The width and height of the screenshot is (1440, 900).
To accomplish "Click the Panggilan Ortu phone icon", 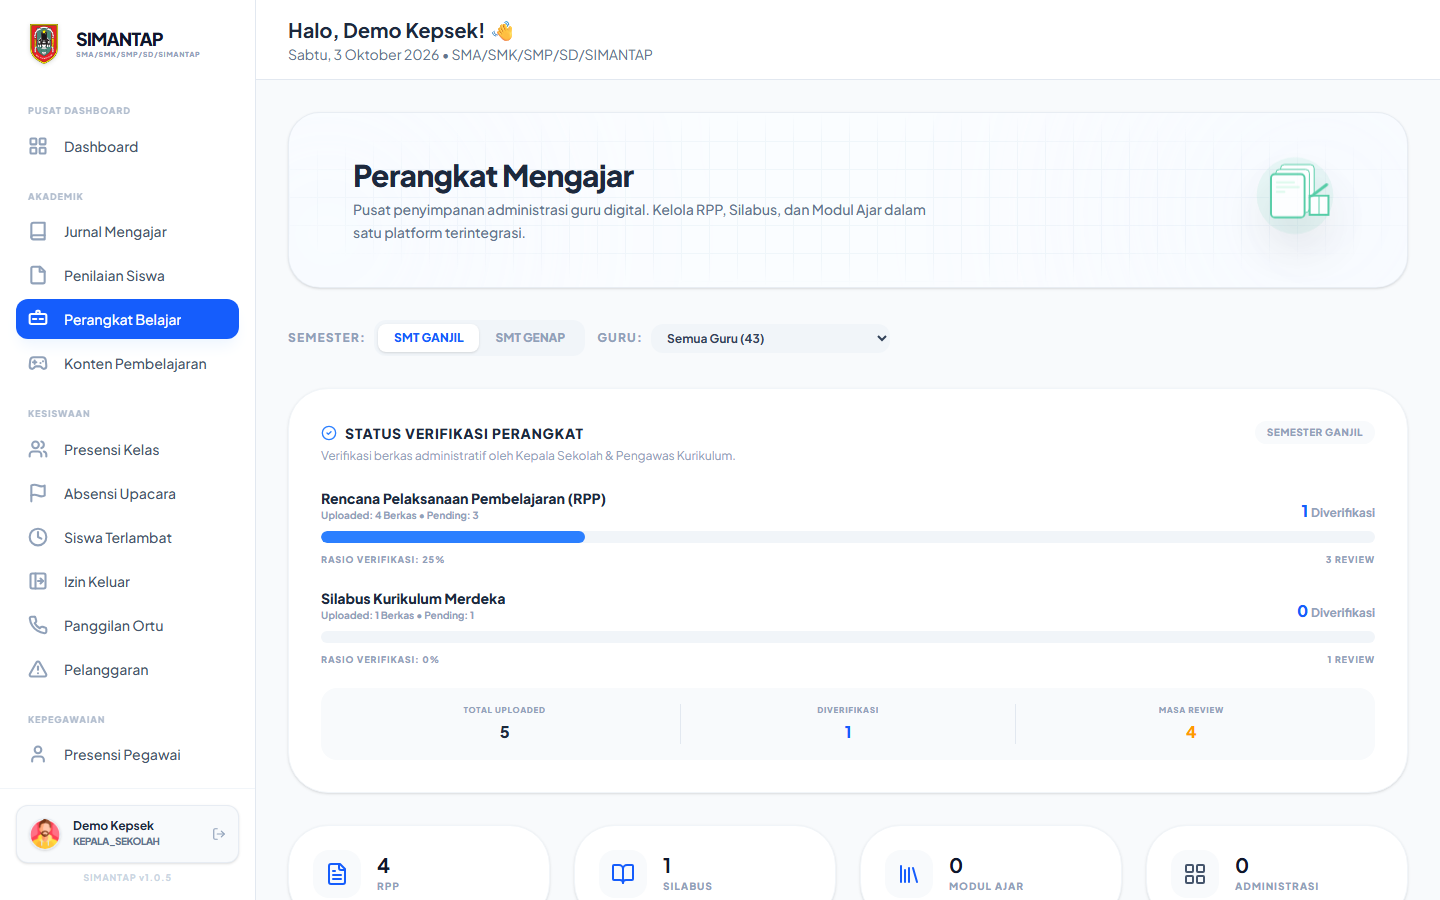I will (38, 626).
